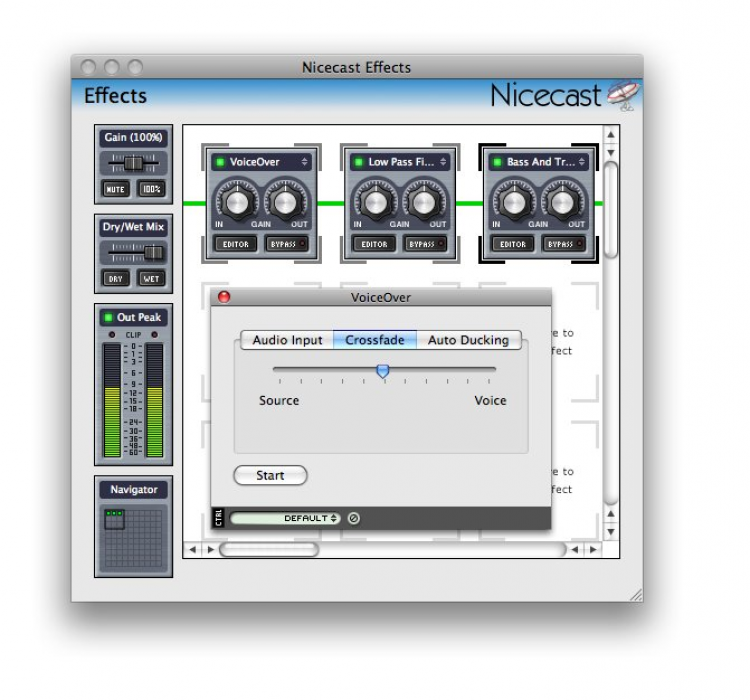
Task: Set the mix to fully DRY
Action: pos(115,278)
